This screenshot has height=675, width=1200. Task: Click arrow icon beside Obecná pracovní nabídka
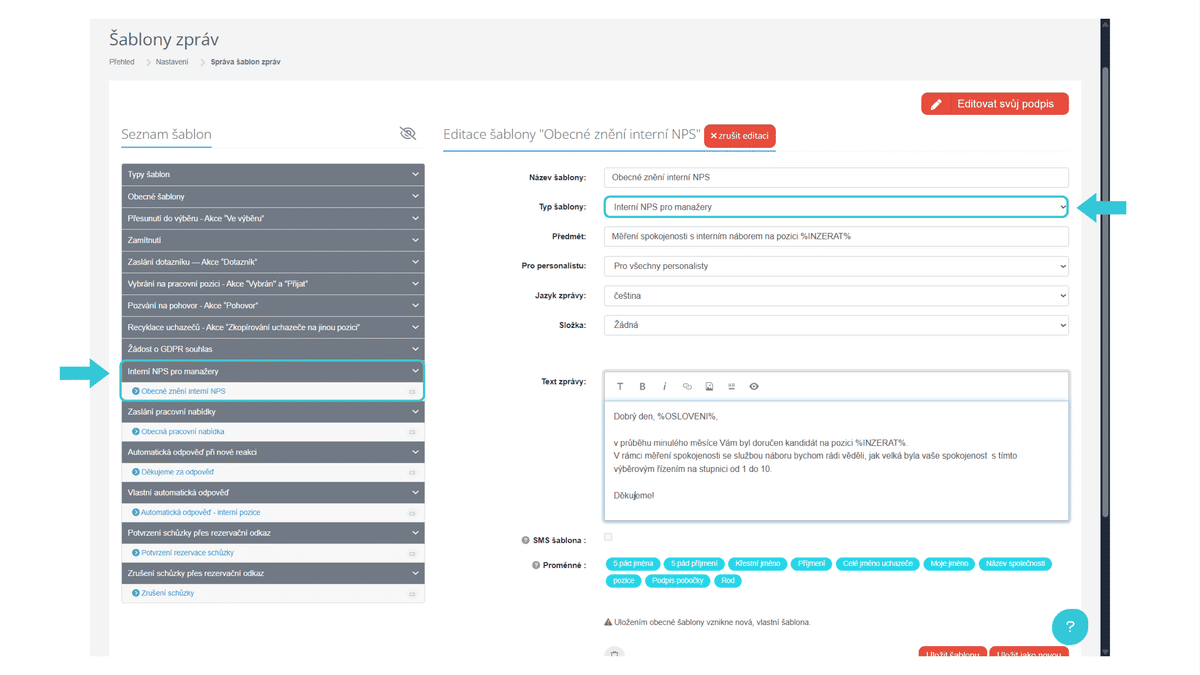point(136,432)
